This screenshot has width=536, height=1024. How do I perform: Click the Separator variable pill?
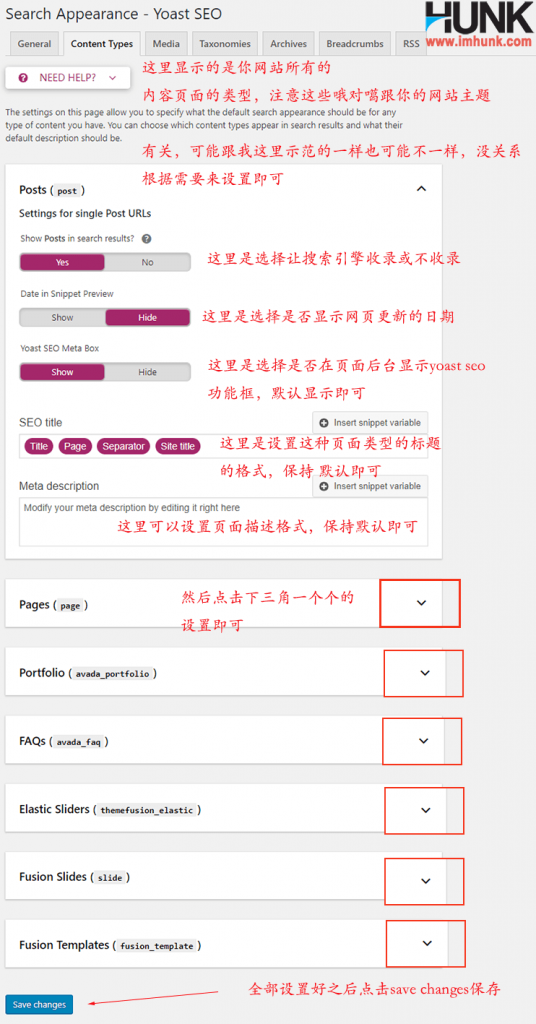tap(123, 447)
